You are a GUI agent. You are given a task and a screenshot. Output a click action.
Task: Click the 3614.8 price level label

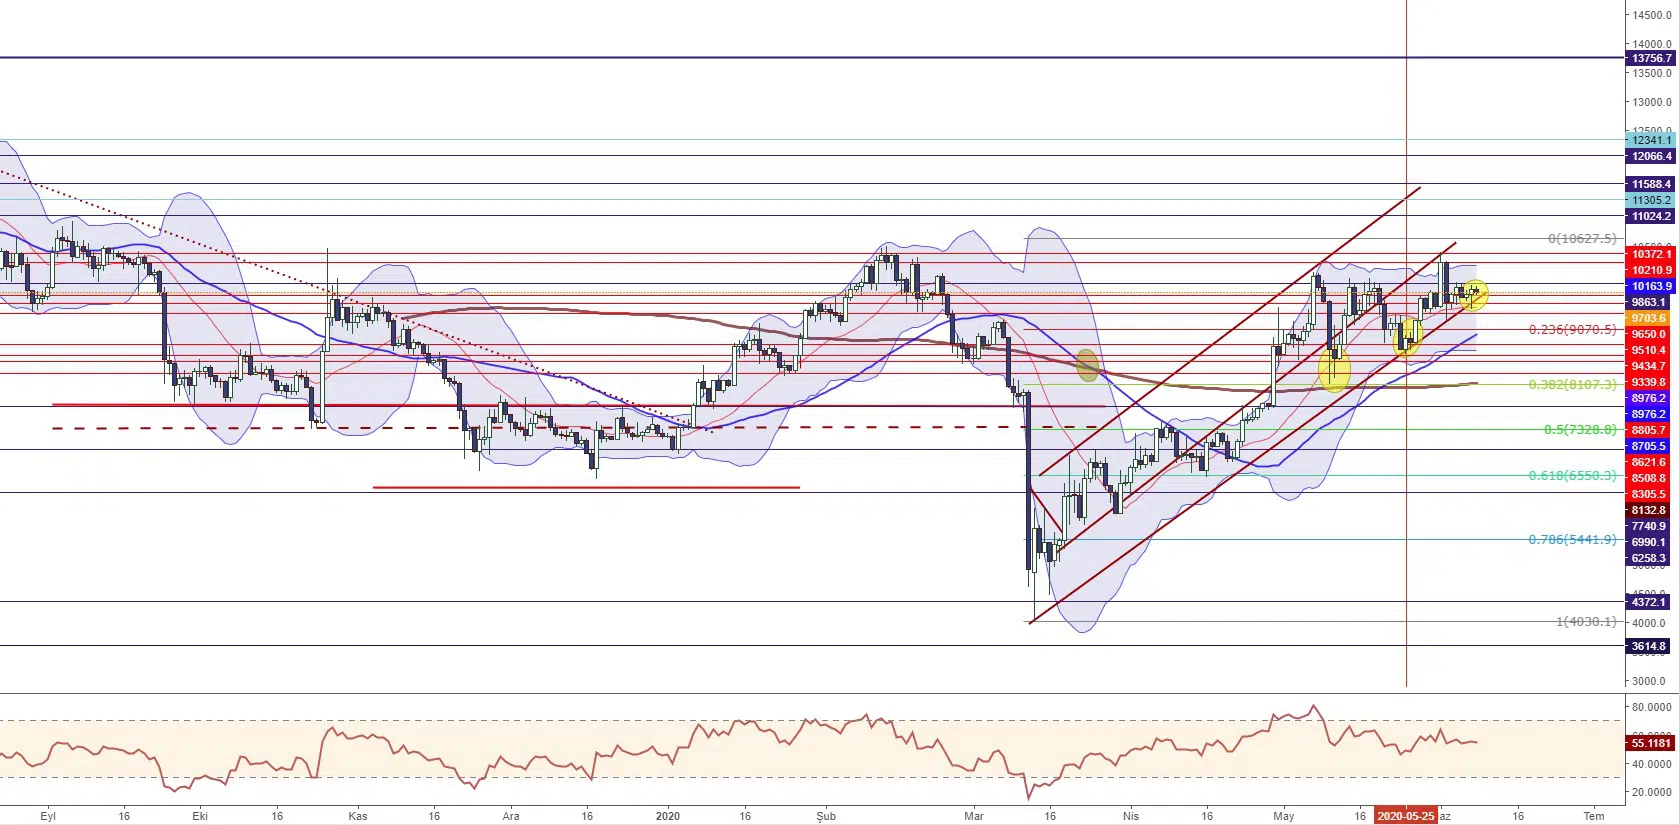click(x=1649, y=646)
